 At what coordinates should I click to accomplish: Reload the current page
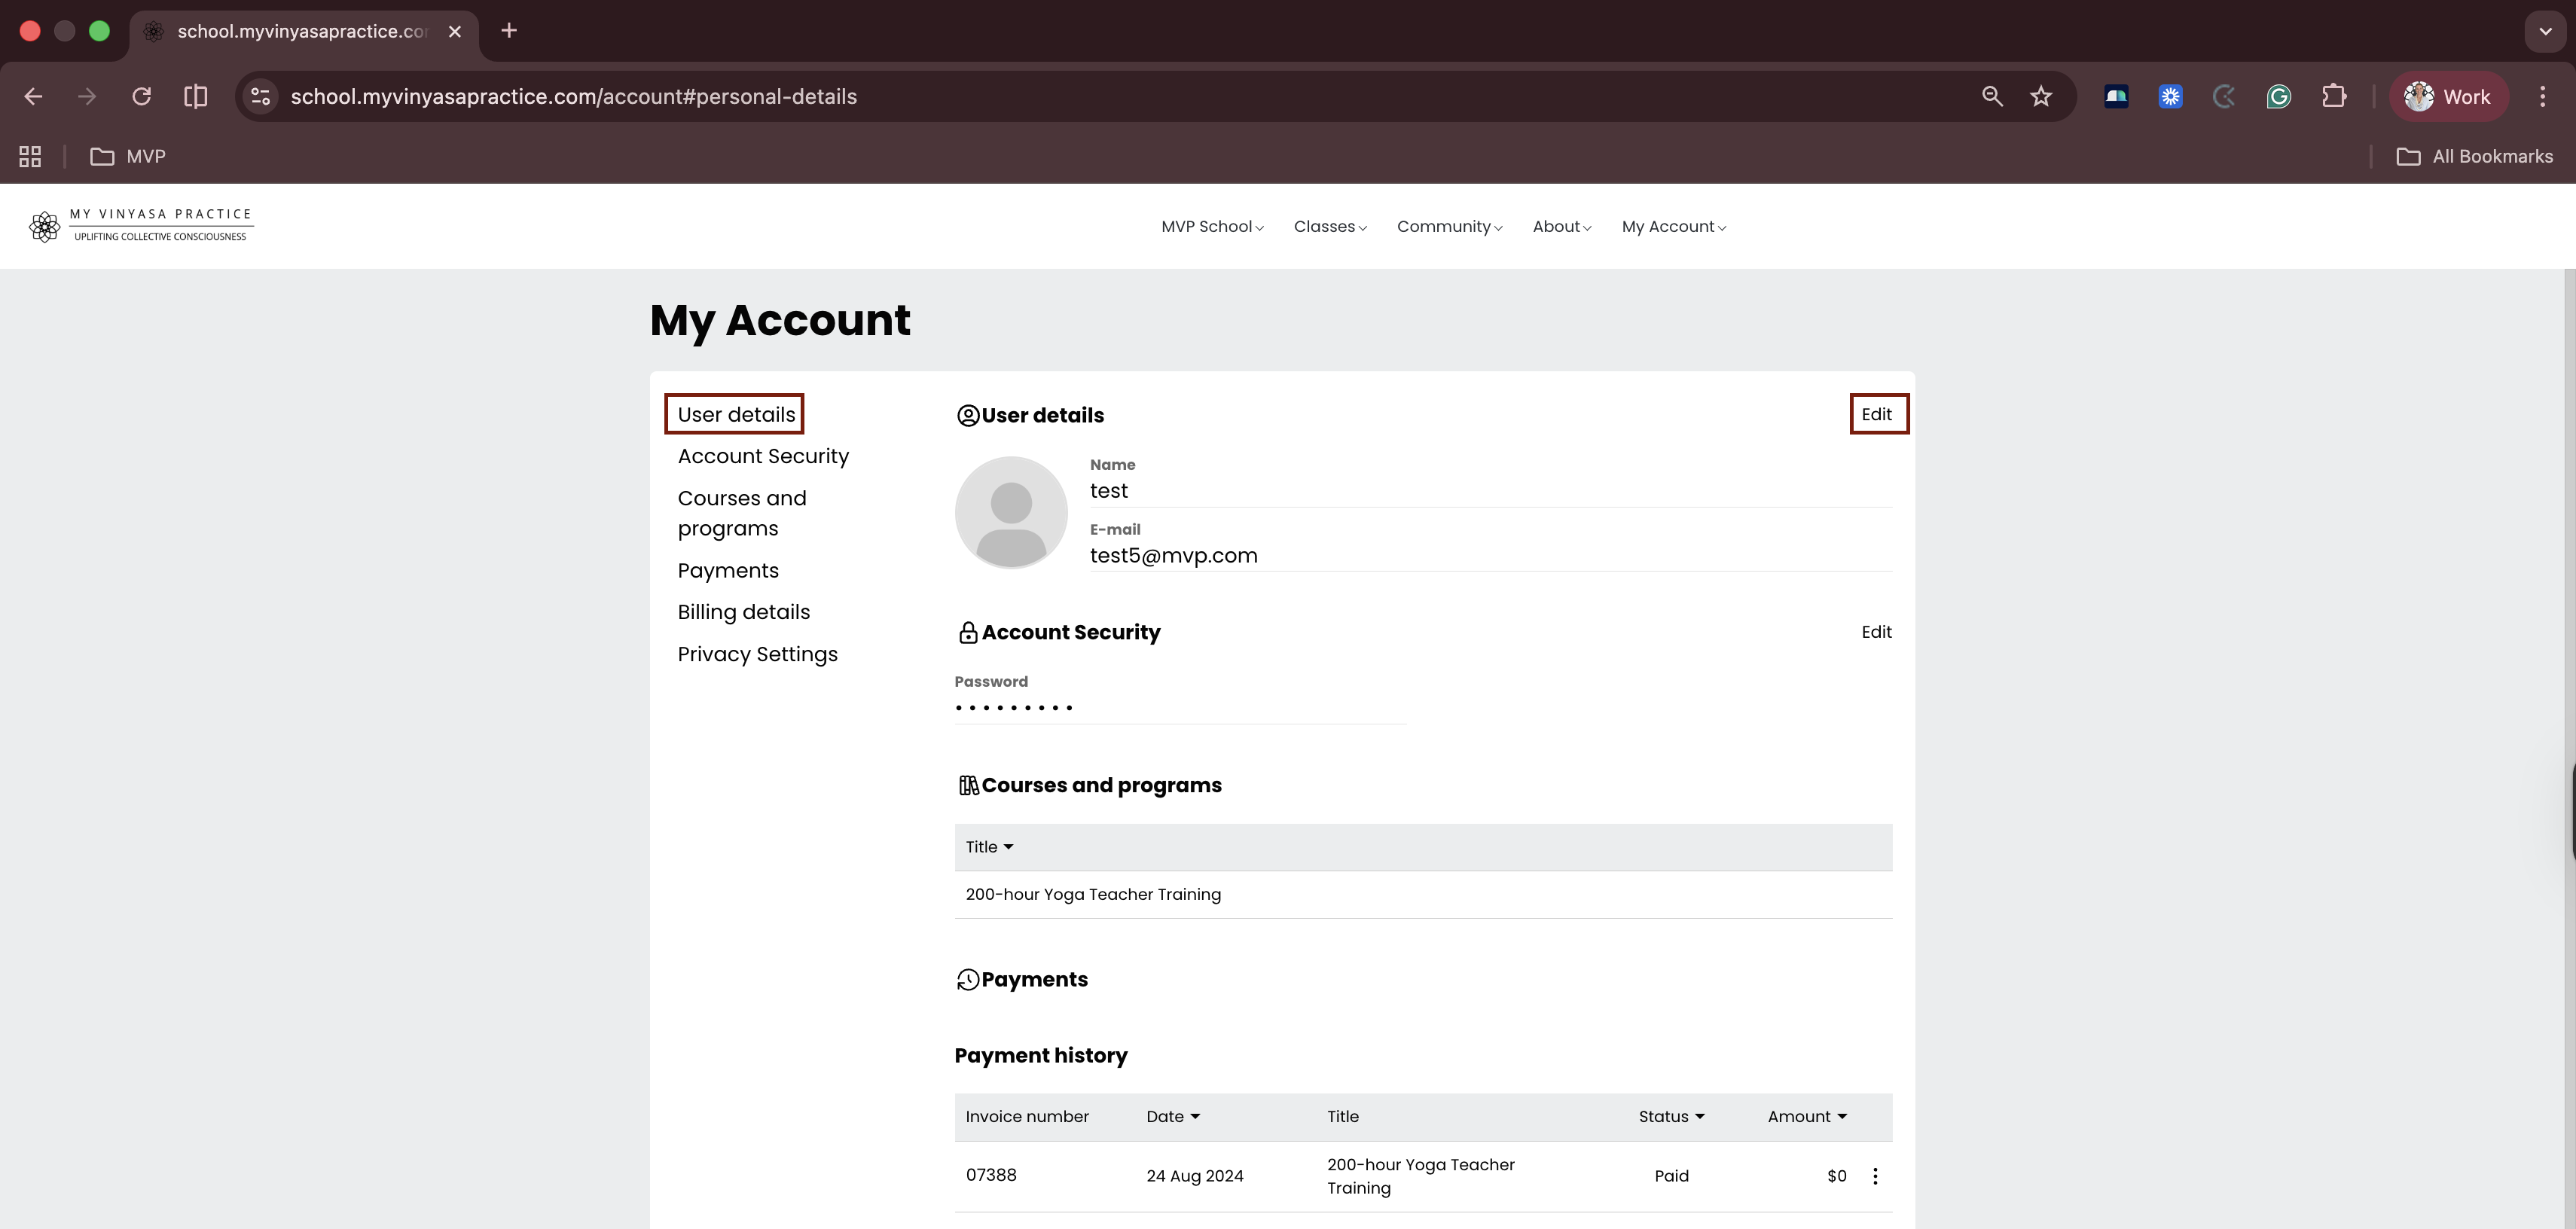[x=141, y=96]
